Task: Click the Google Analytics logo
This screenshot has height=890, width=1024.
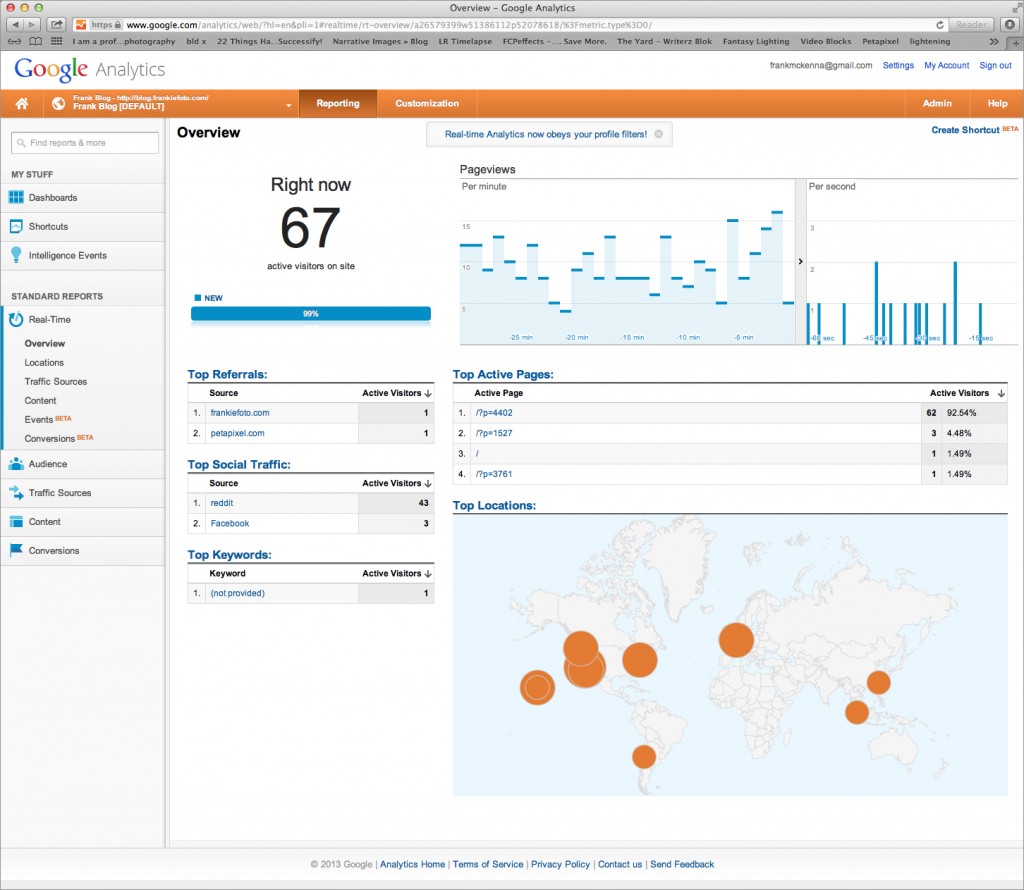Action: pos(89,69)
